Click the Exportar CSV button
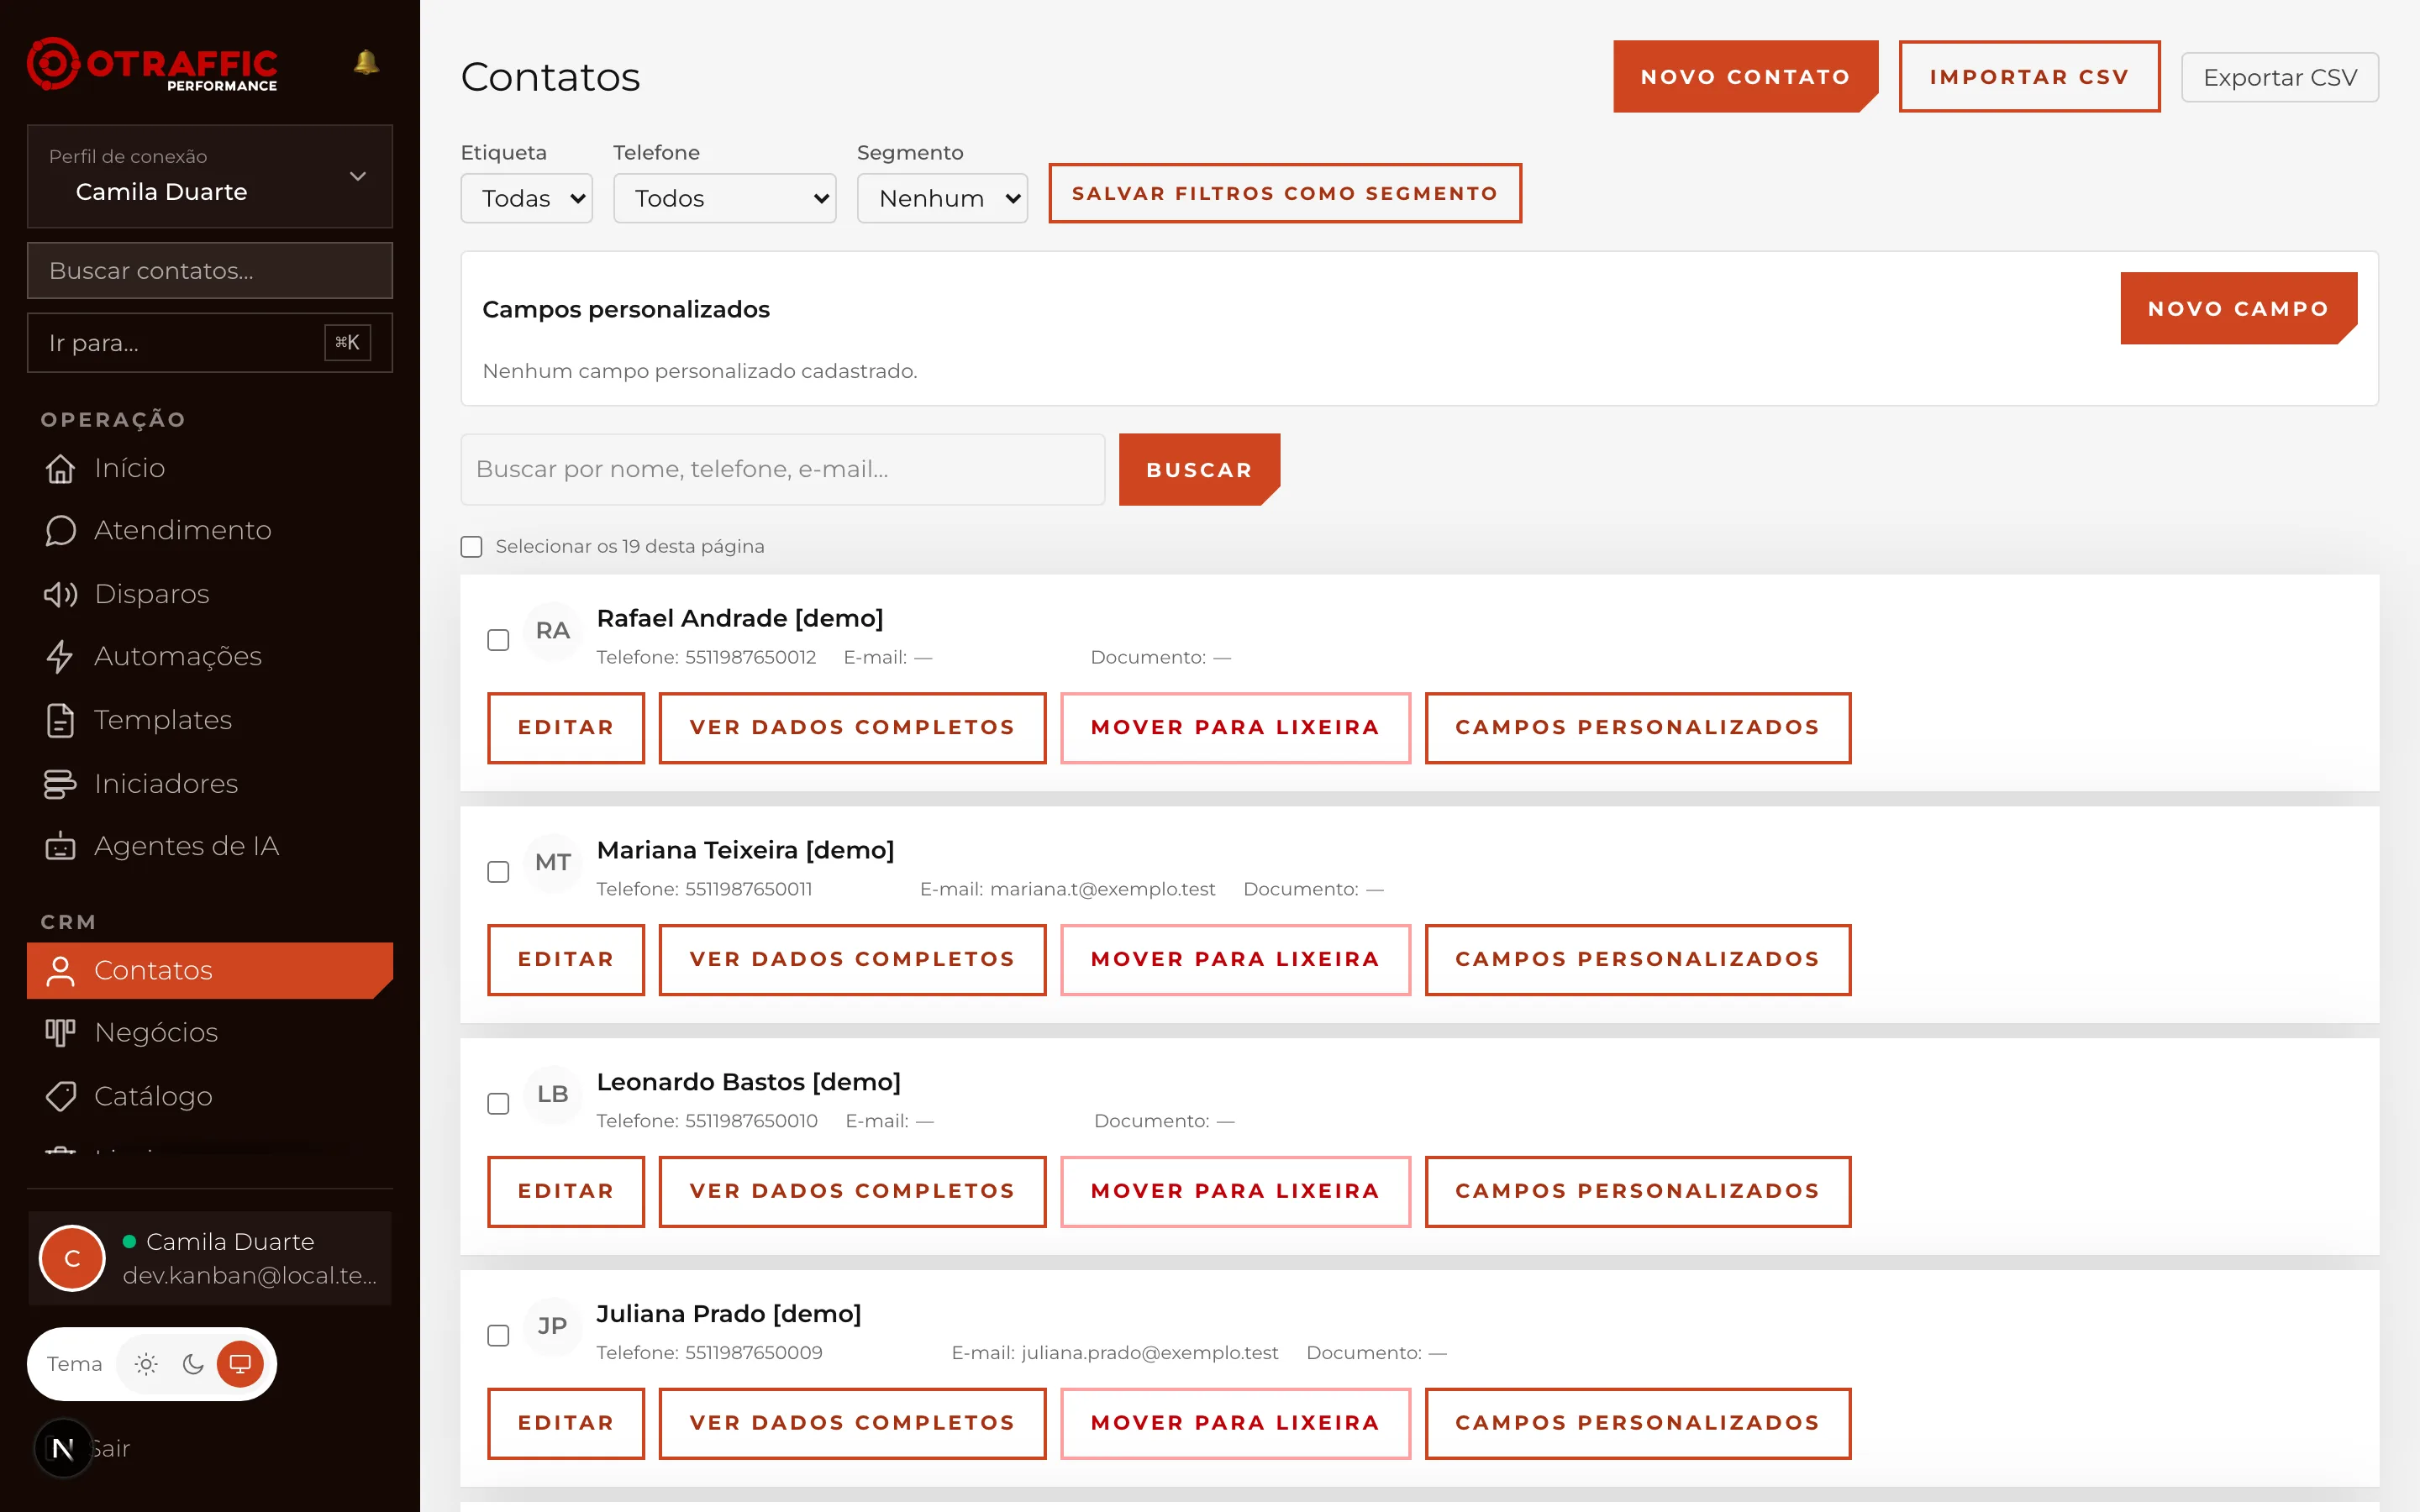Image resolution: width=2420 pixels, height=1512 pixels. coord(2280,77)
